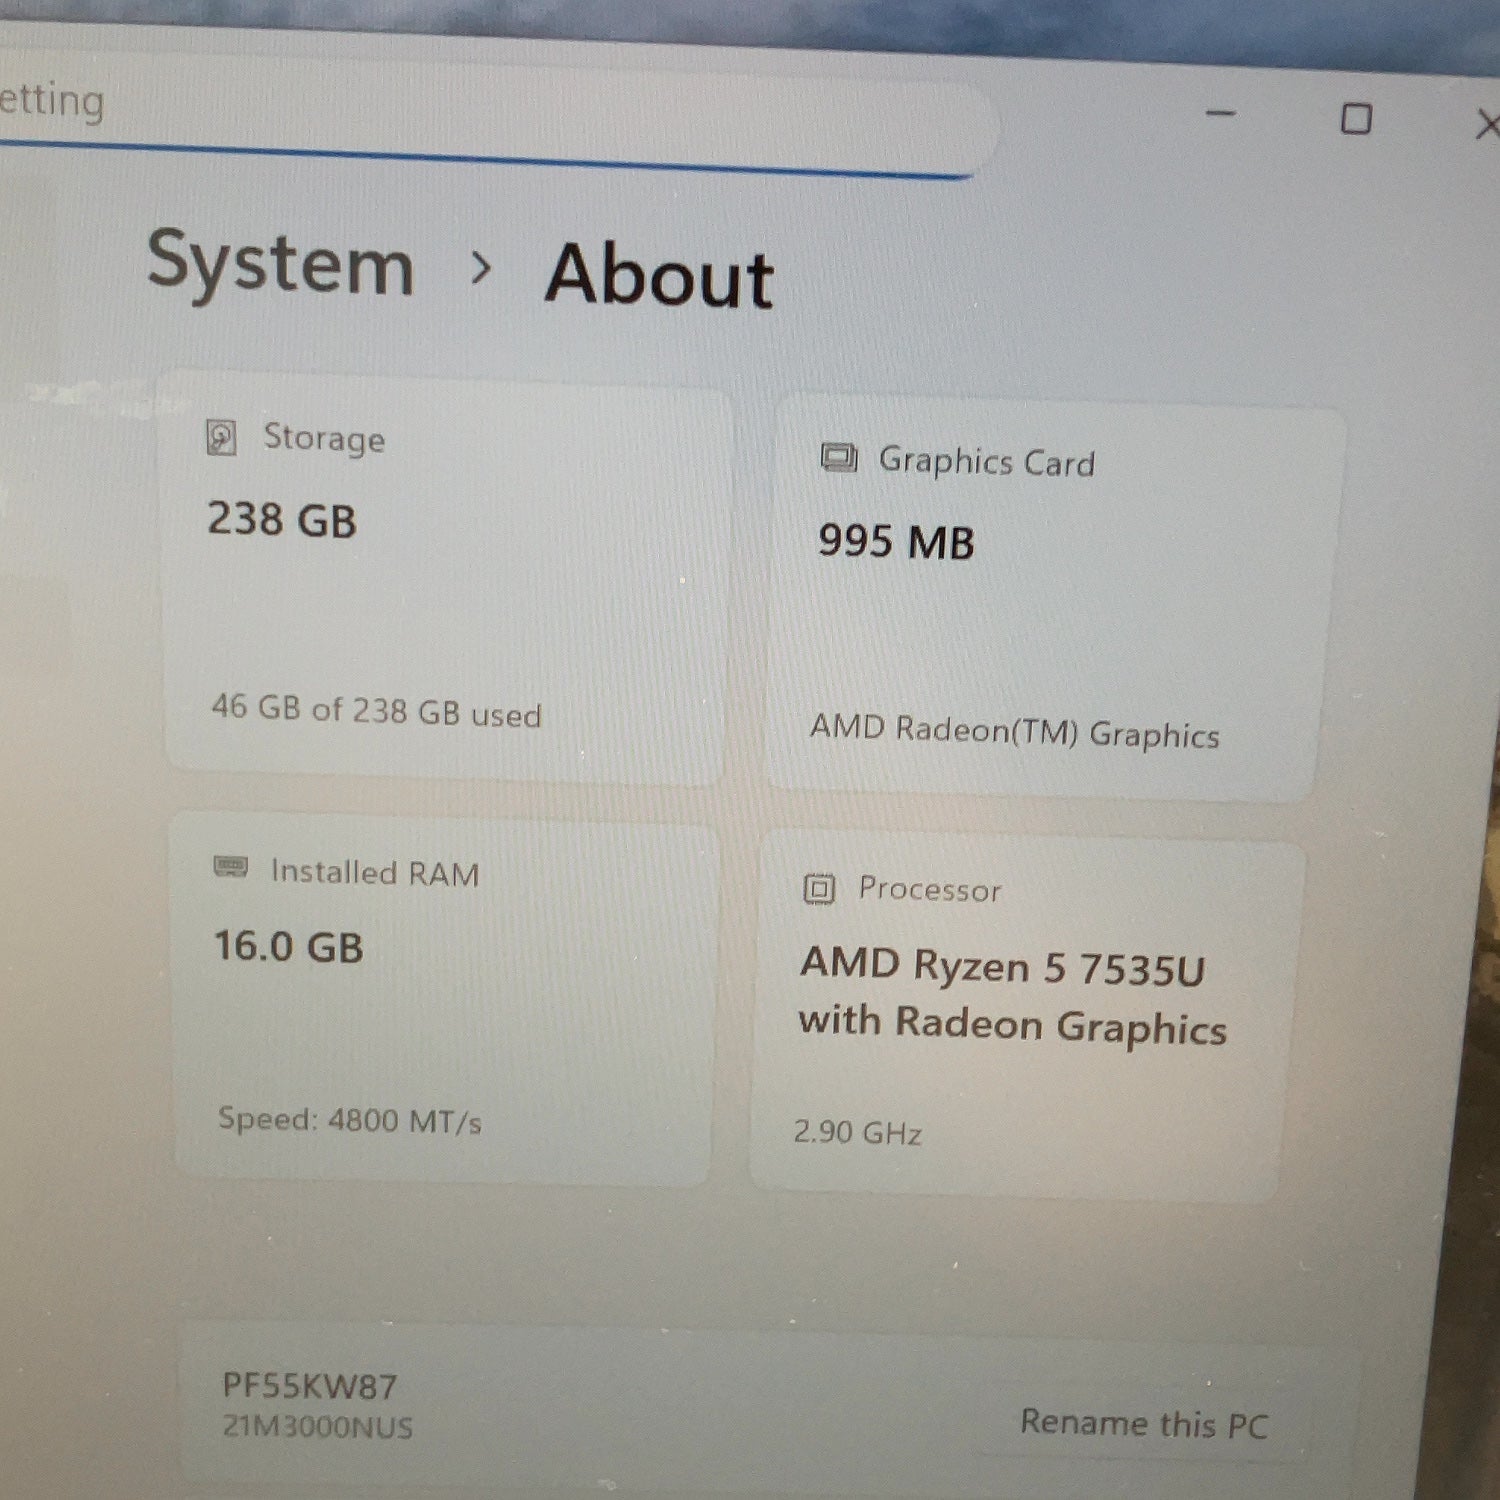Viewport: 1500px width, 1500px height.
Task: Click the Installed RAM icon
Action: [x=231, y=866]
